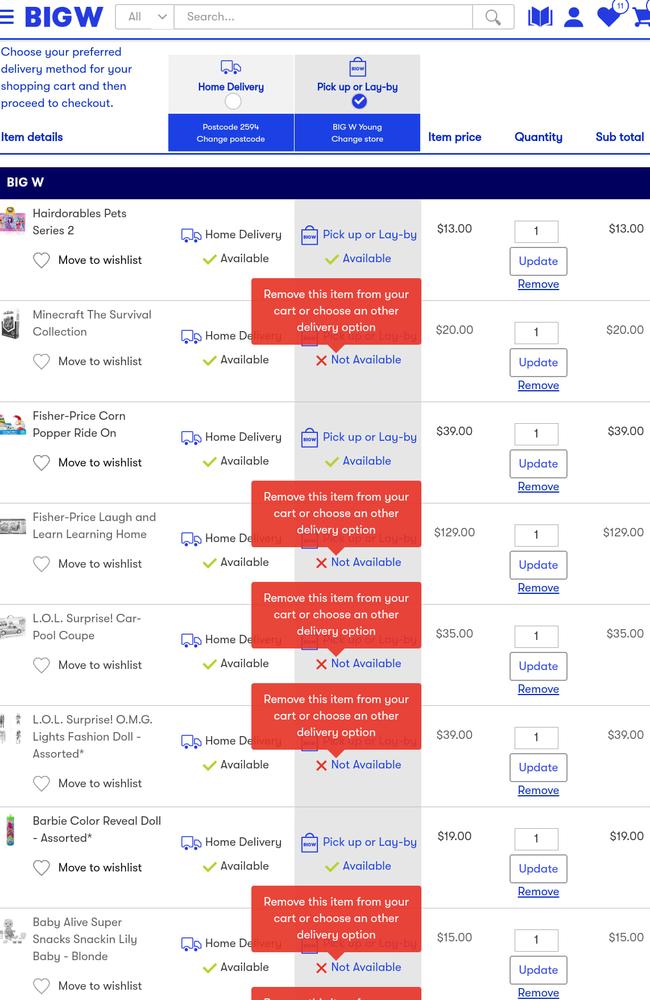Update quantity for Minecraft The Survival Collection
The width and height of the screenshot is (650, 1000).
(538, 363)
